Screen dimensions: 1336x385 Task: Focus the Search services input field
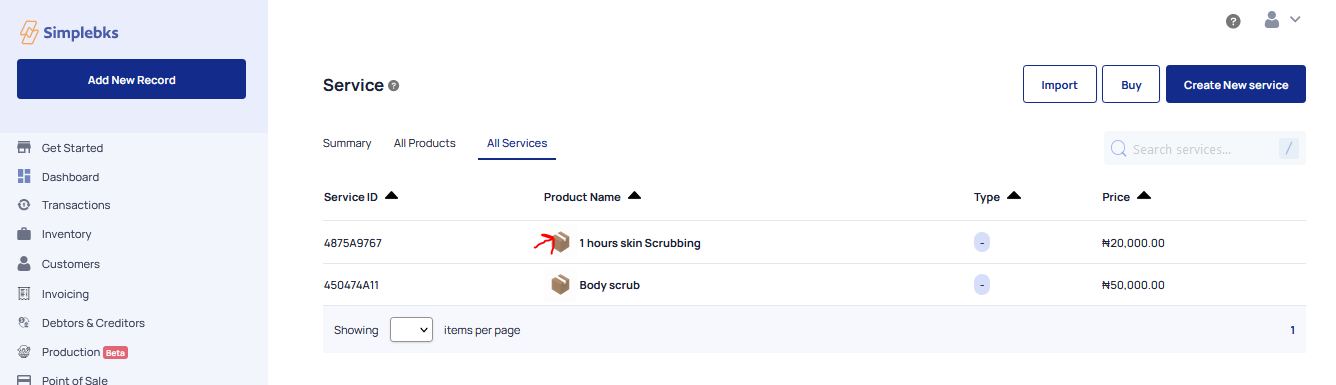pyautogui.click(x=1204, y=149)
